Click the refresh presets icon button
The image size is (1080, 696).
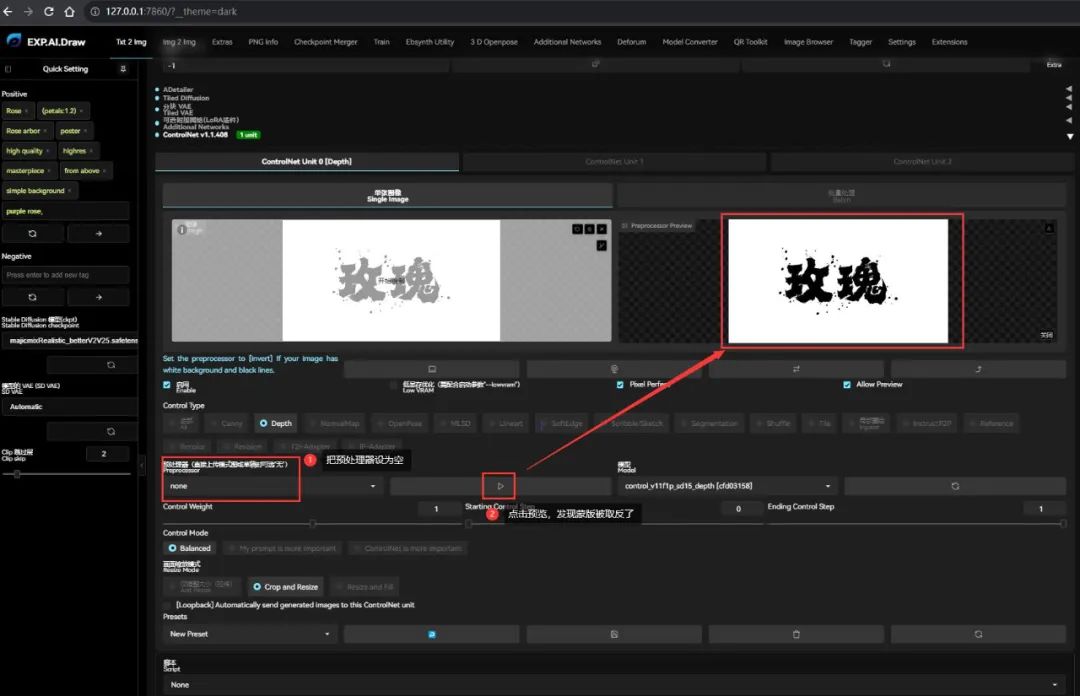click(978, 634)
